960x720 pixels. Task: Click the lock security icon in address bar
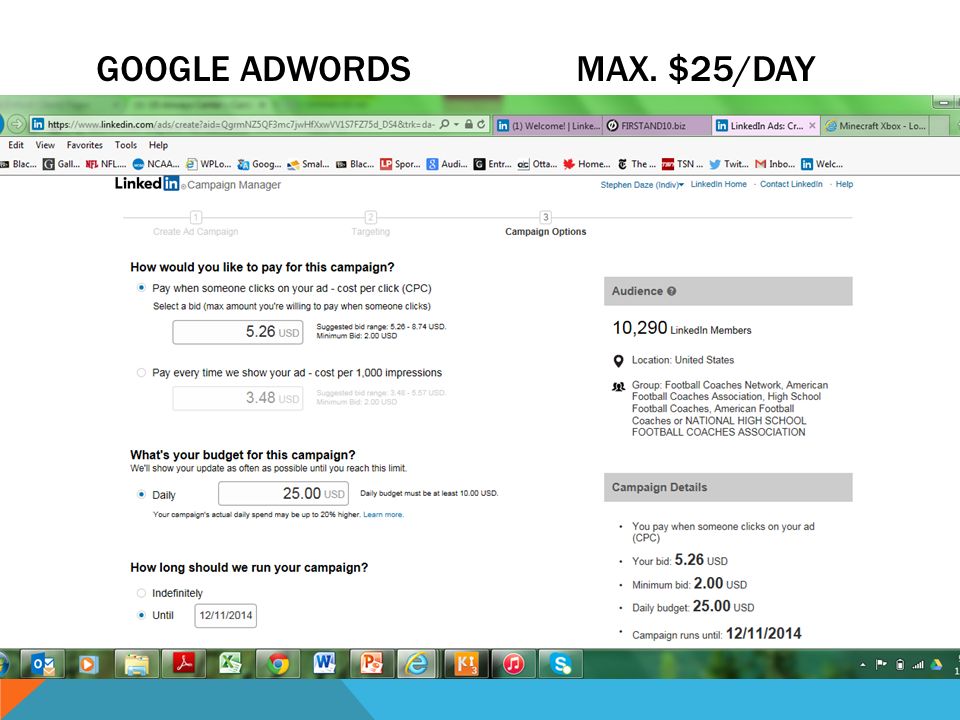[468, 124]
